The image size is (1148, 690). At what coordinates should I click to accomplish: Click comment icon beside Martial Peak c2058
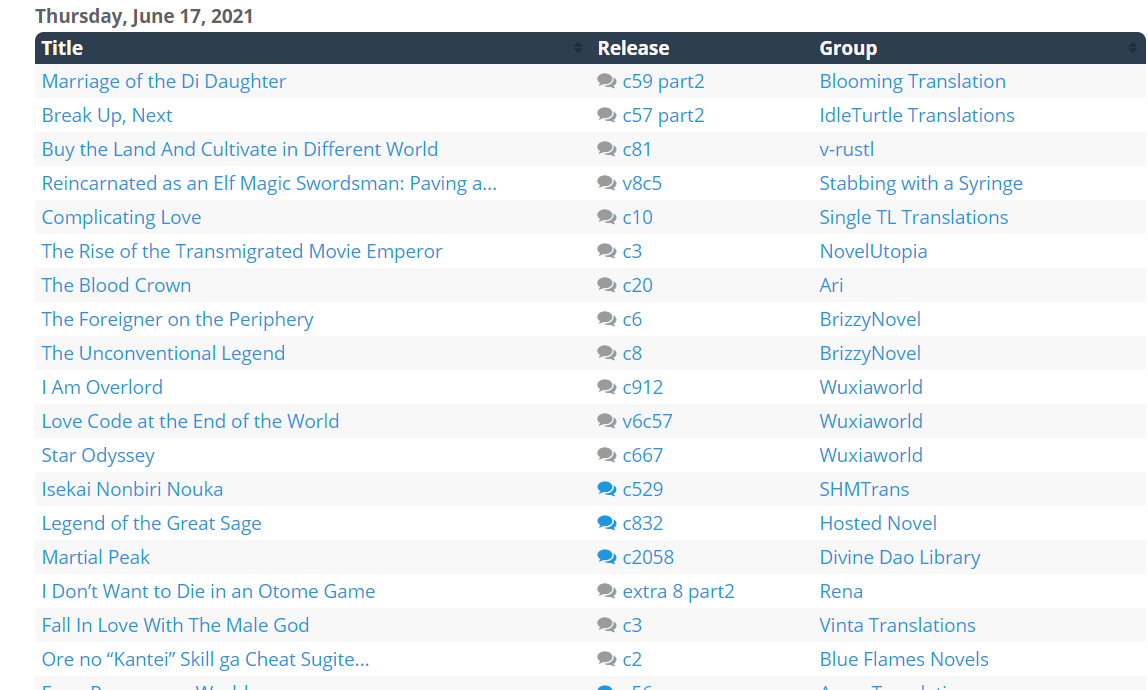606,557
